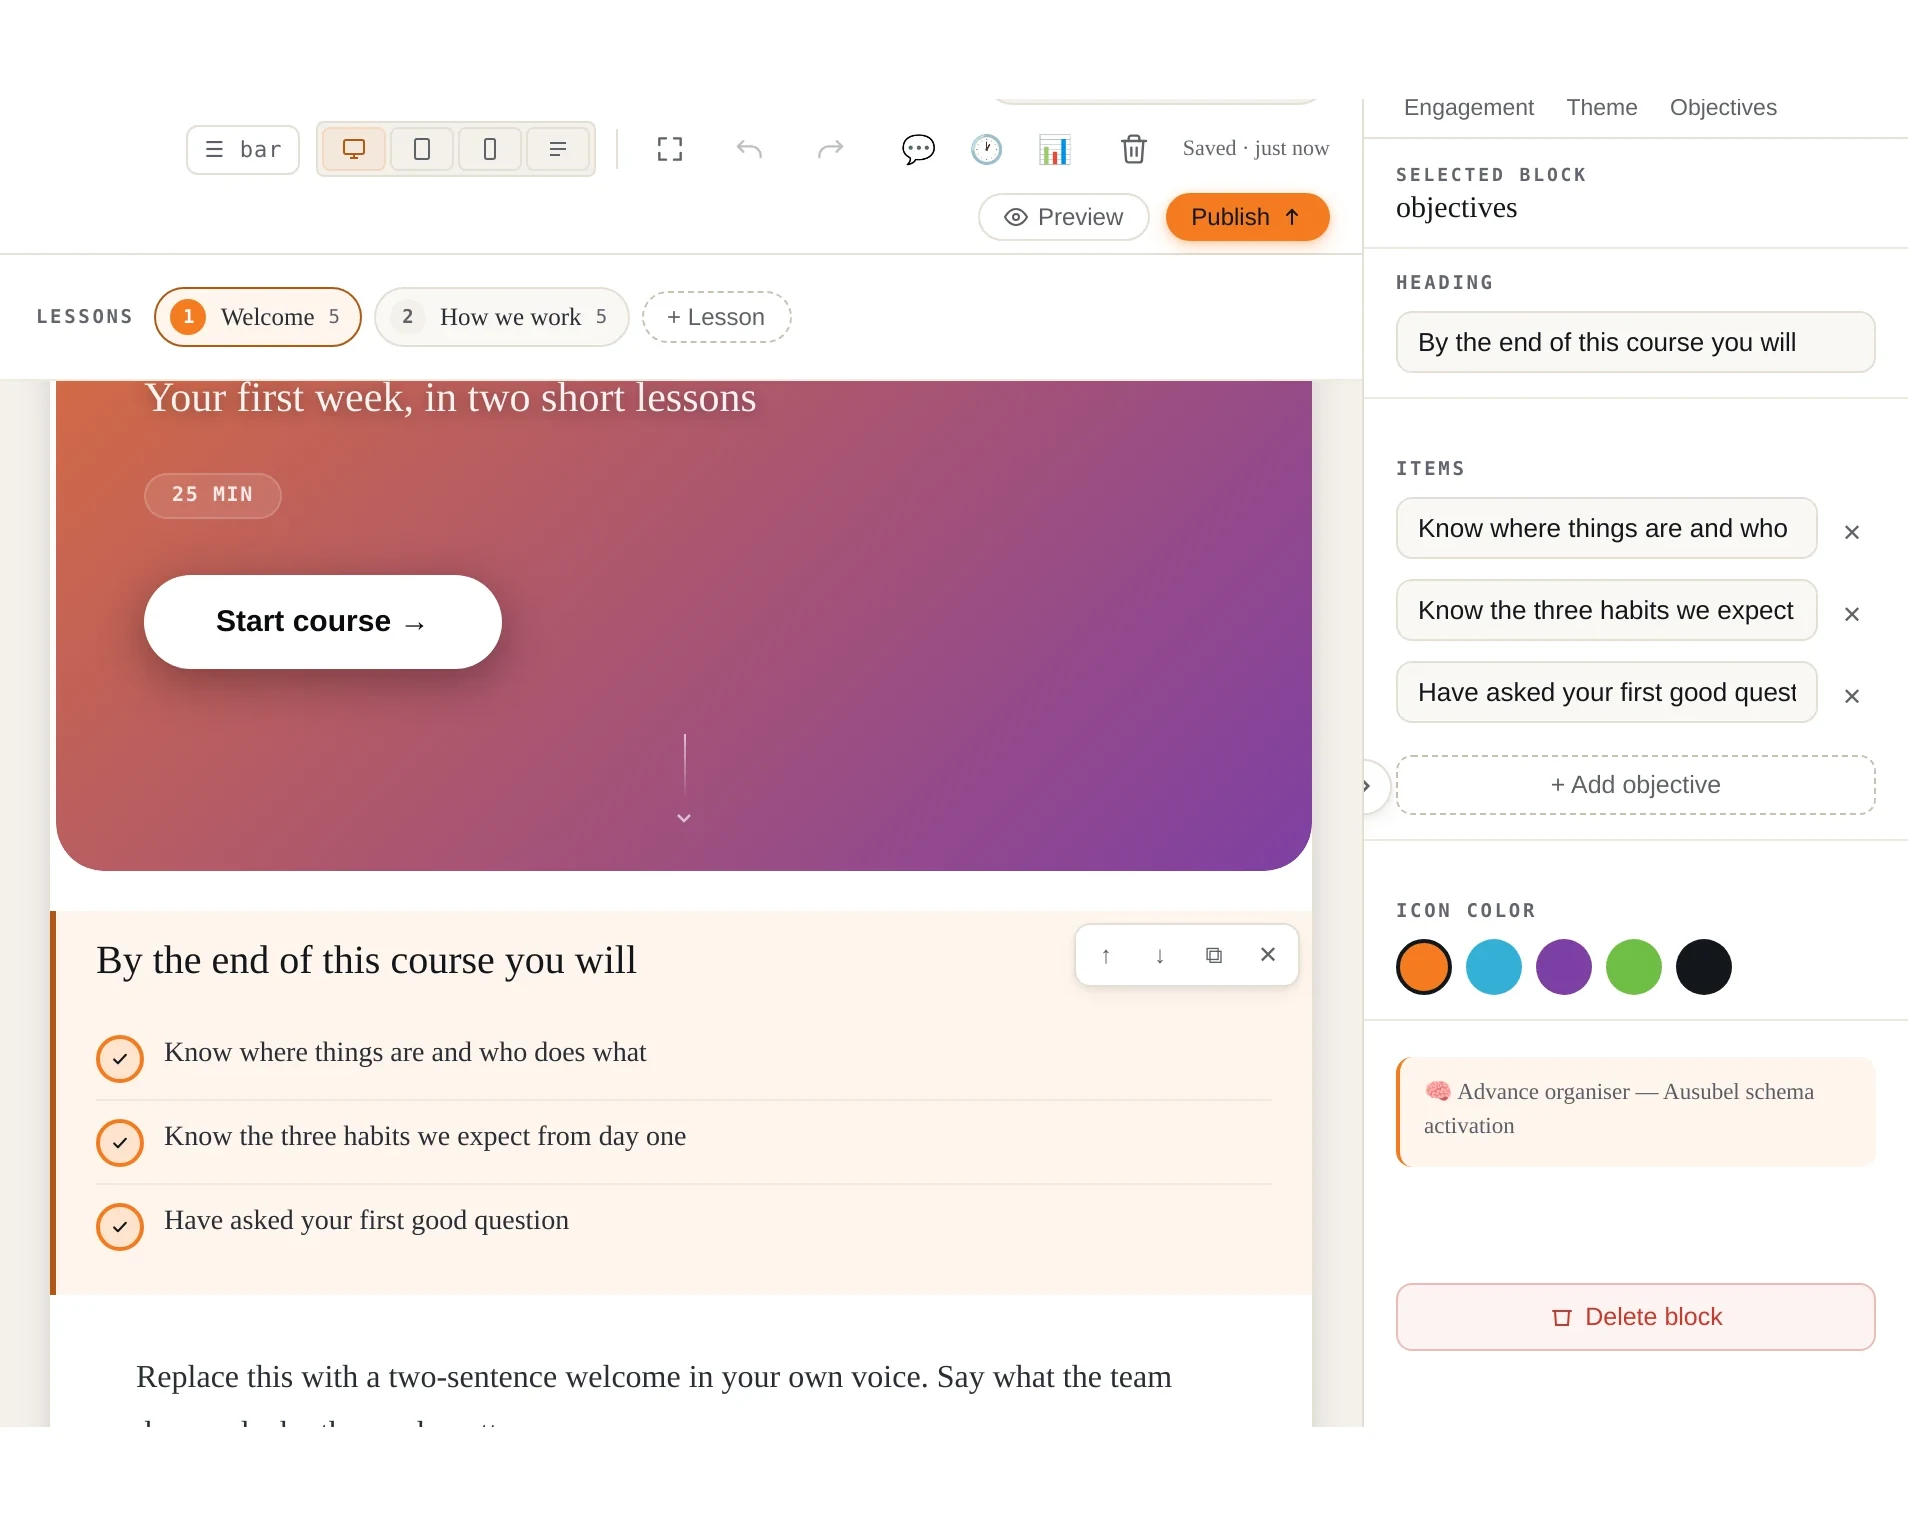Add a new objective
Image resolution: width=1908 pixels, height=1526 pixels.
point(1635,785)
